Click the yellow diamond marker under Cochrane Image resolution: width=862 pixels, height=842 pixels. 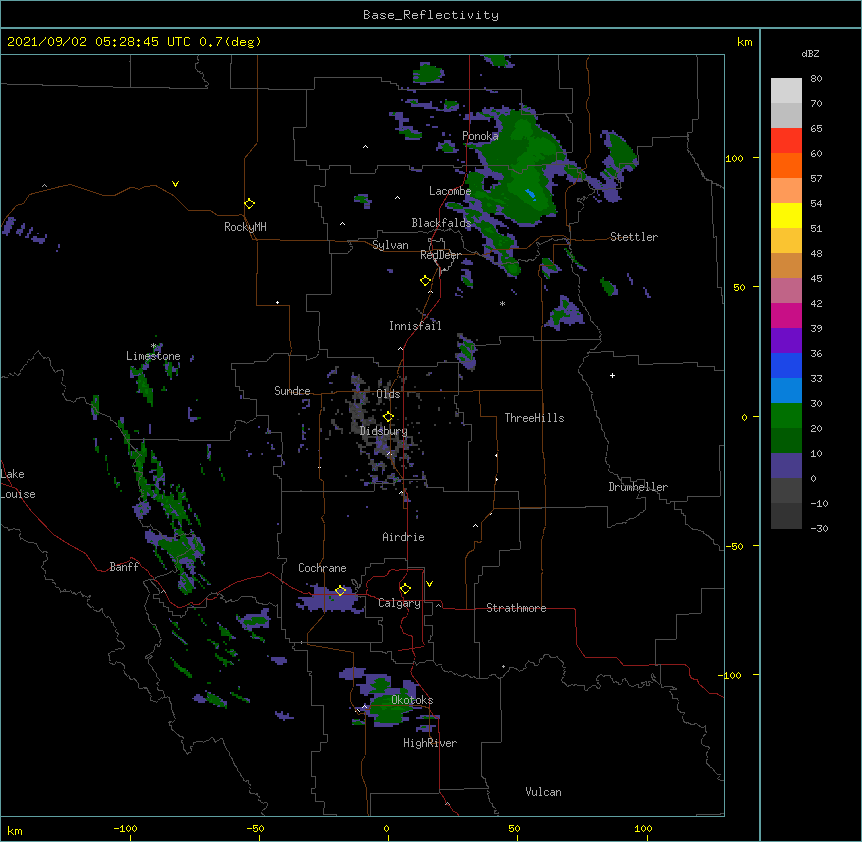click(x=340, y=591)
